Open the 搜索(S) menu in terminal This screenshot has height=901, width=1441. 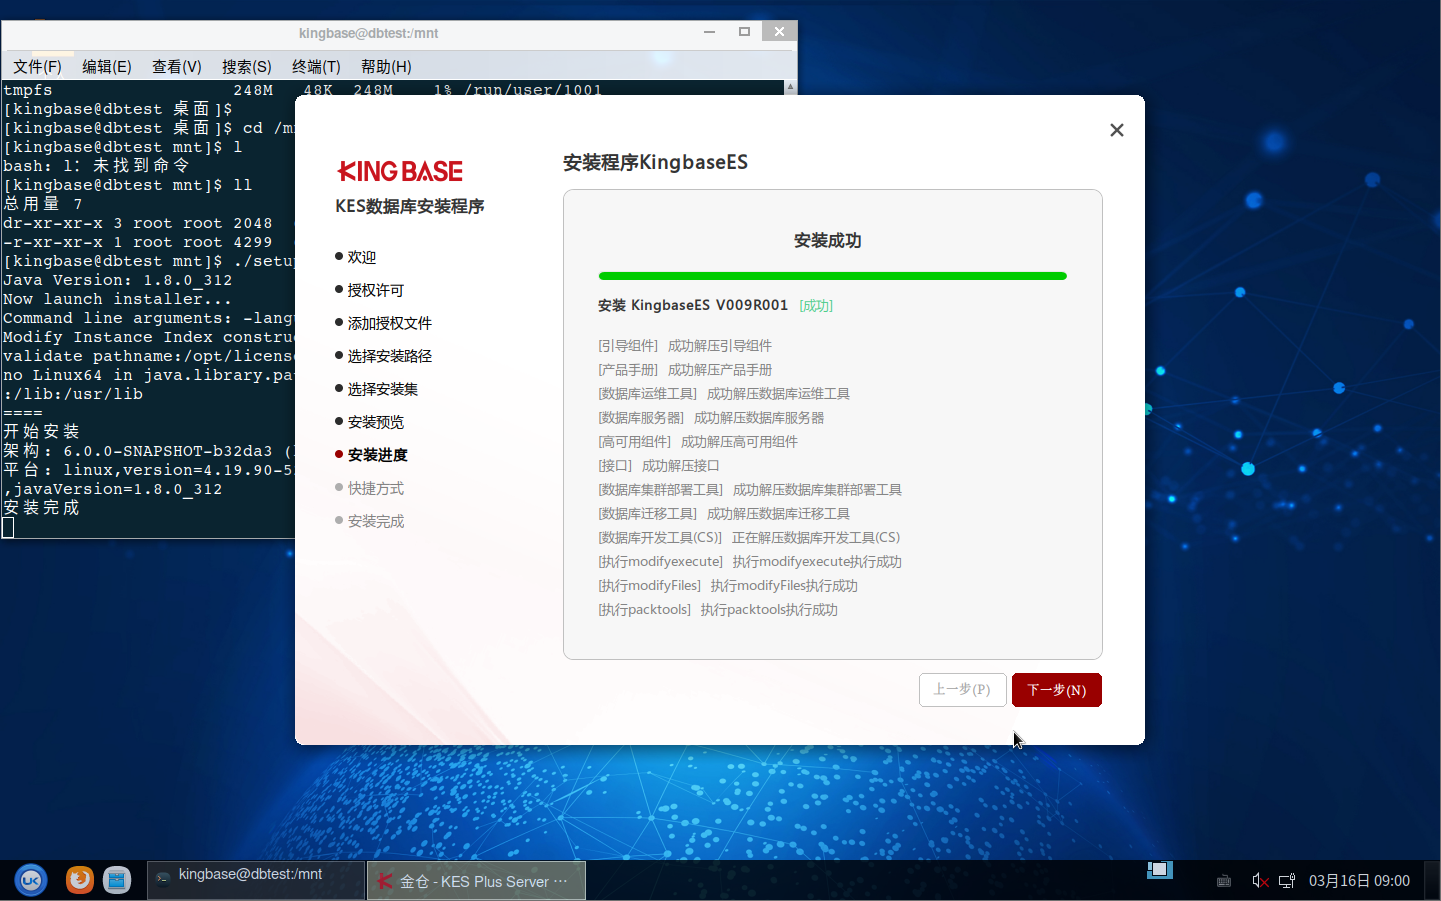[247, 66]
